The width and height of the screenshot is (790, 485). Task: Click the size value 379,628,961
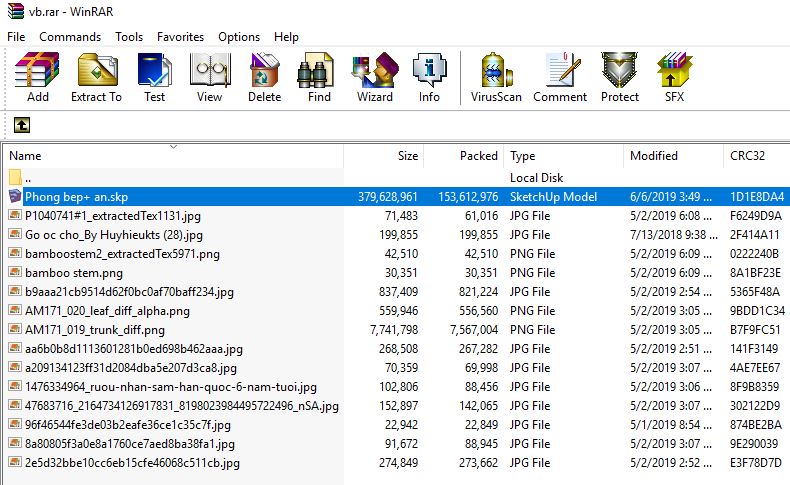(387, 197)
